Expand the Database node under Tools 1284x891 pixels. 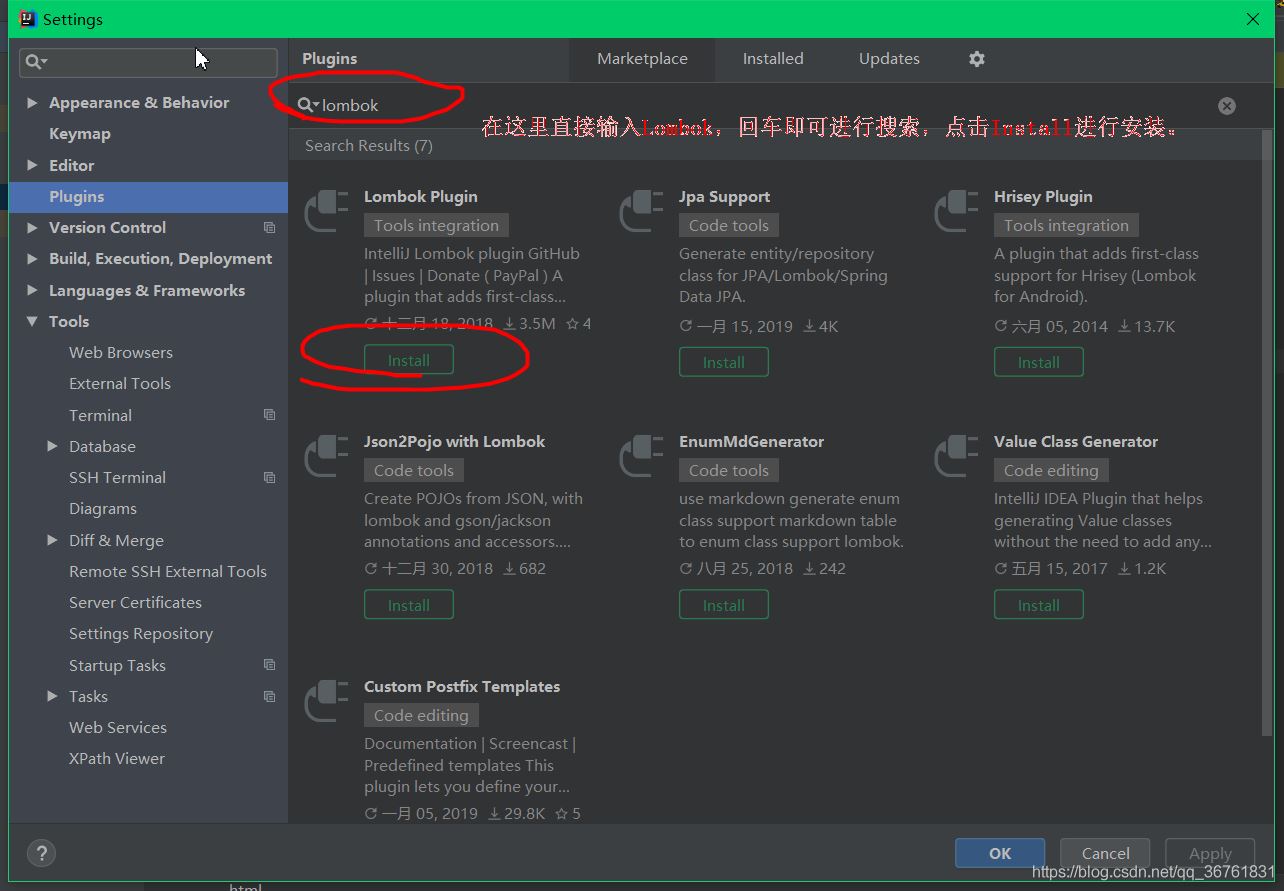click(53, 447)
